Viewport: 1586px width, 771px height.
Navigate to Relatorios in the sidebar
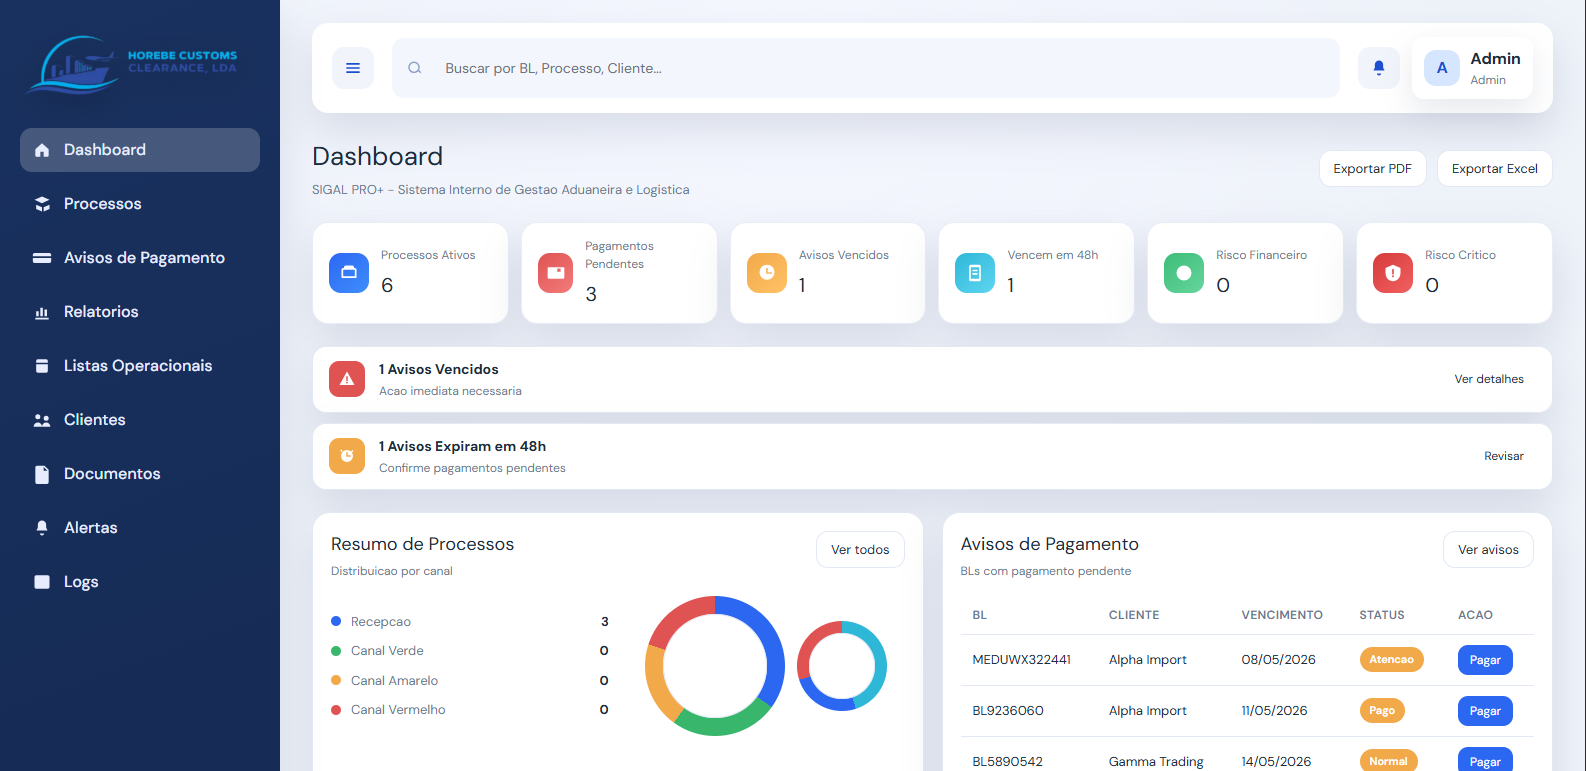[x=140, y=312]
